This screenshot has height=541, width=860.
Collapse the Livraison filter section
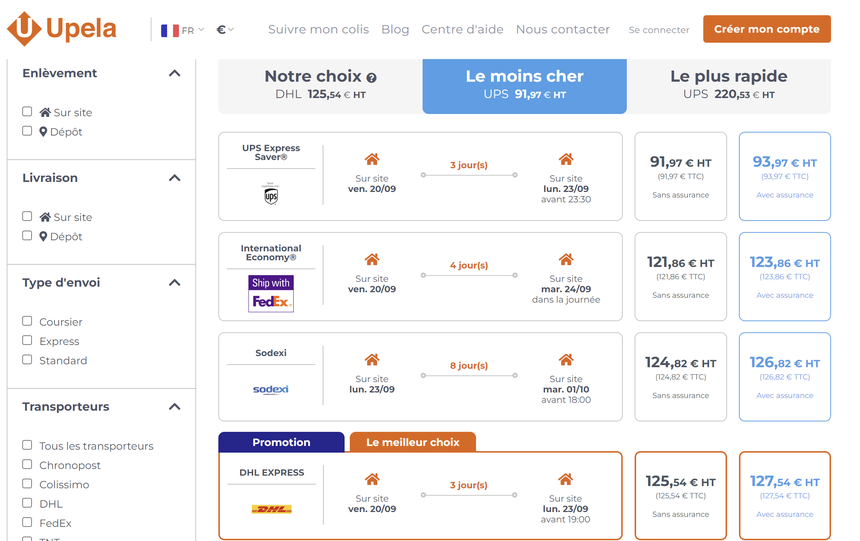174,178
